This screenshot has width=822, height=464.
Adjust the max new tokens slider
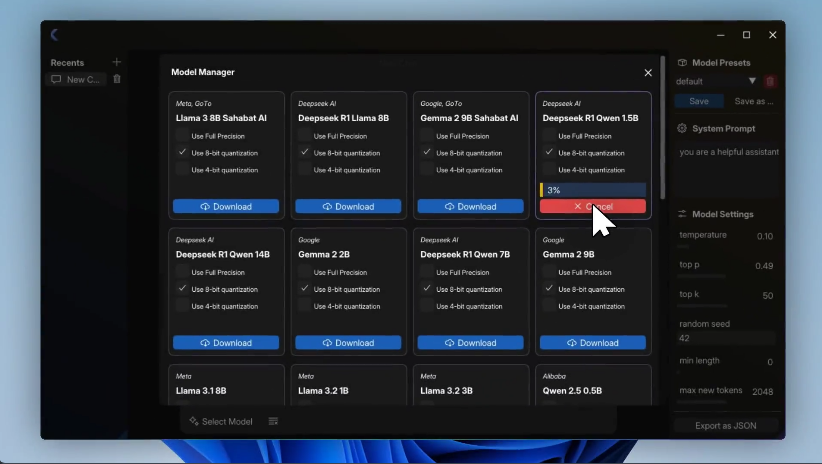coord(702,402)
